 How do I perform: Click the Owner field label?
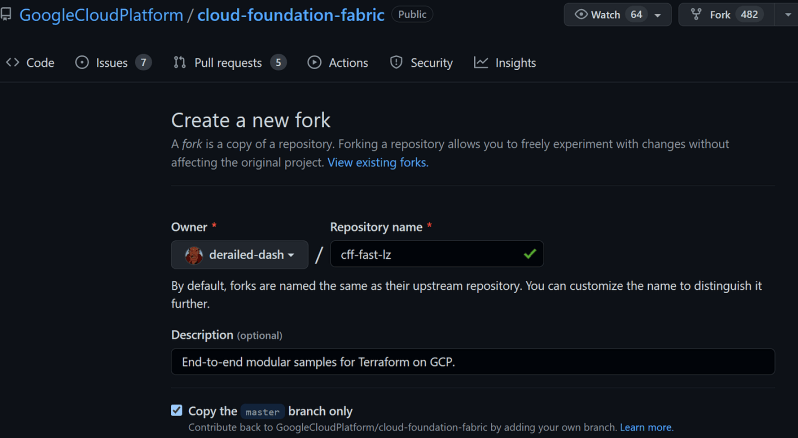click(189, 227)
